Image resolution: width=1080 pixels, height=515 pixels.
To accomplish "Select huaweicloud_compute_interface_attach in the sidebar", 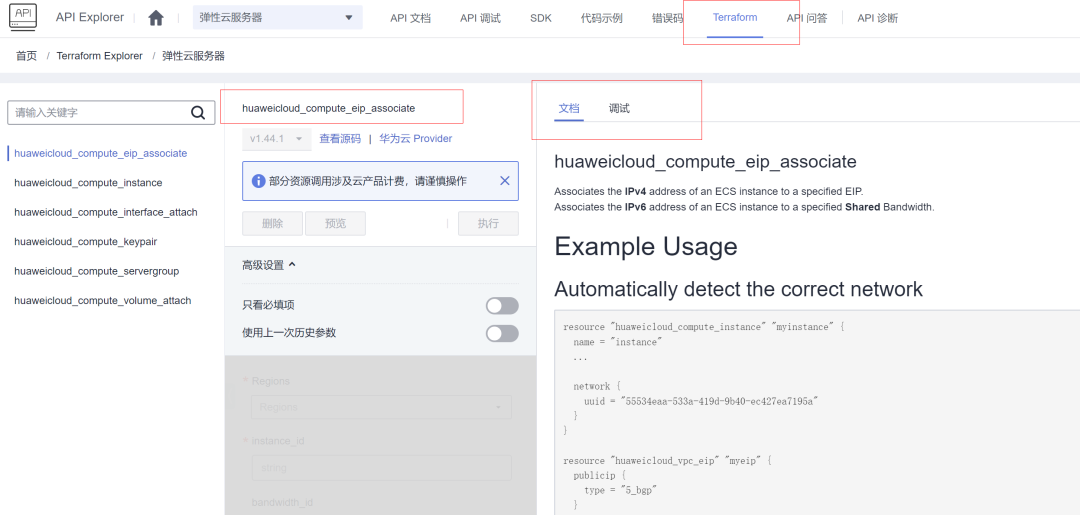I will click(x=106, y=213).
